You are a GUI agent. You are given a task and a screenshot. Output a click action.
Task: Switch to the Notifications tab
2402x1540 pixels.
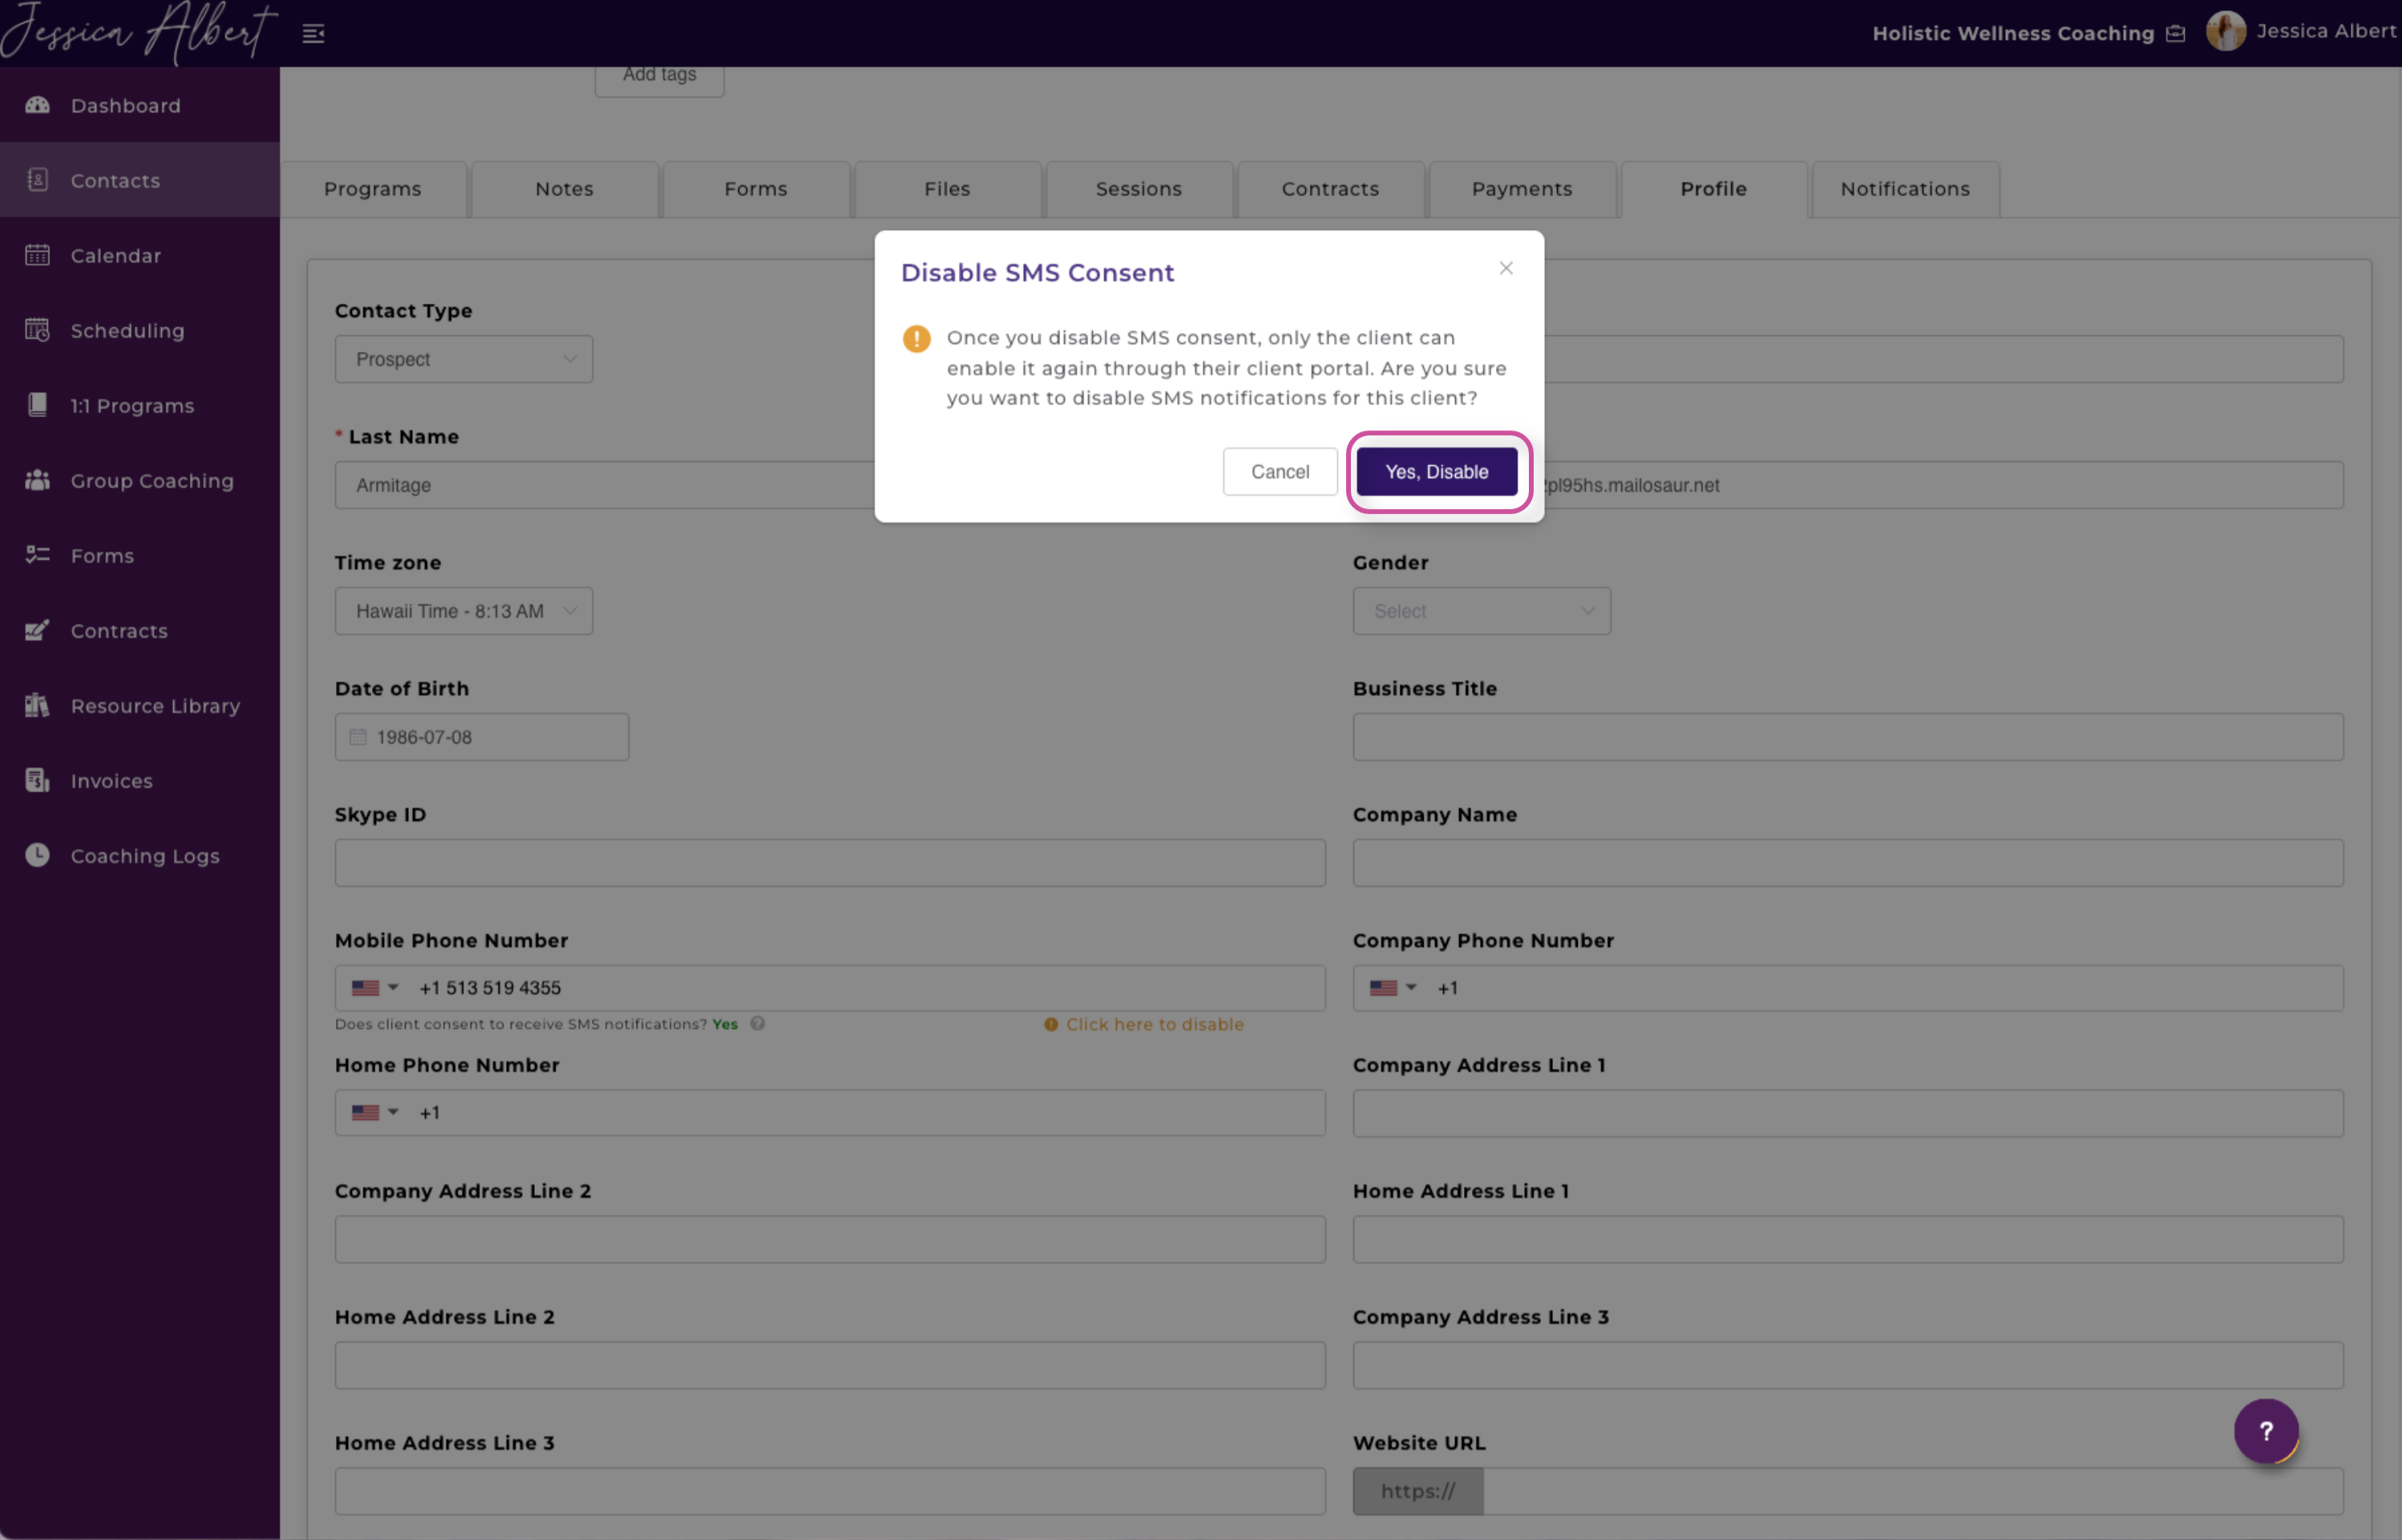pos(1905,189)
